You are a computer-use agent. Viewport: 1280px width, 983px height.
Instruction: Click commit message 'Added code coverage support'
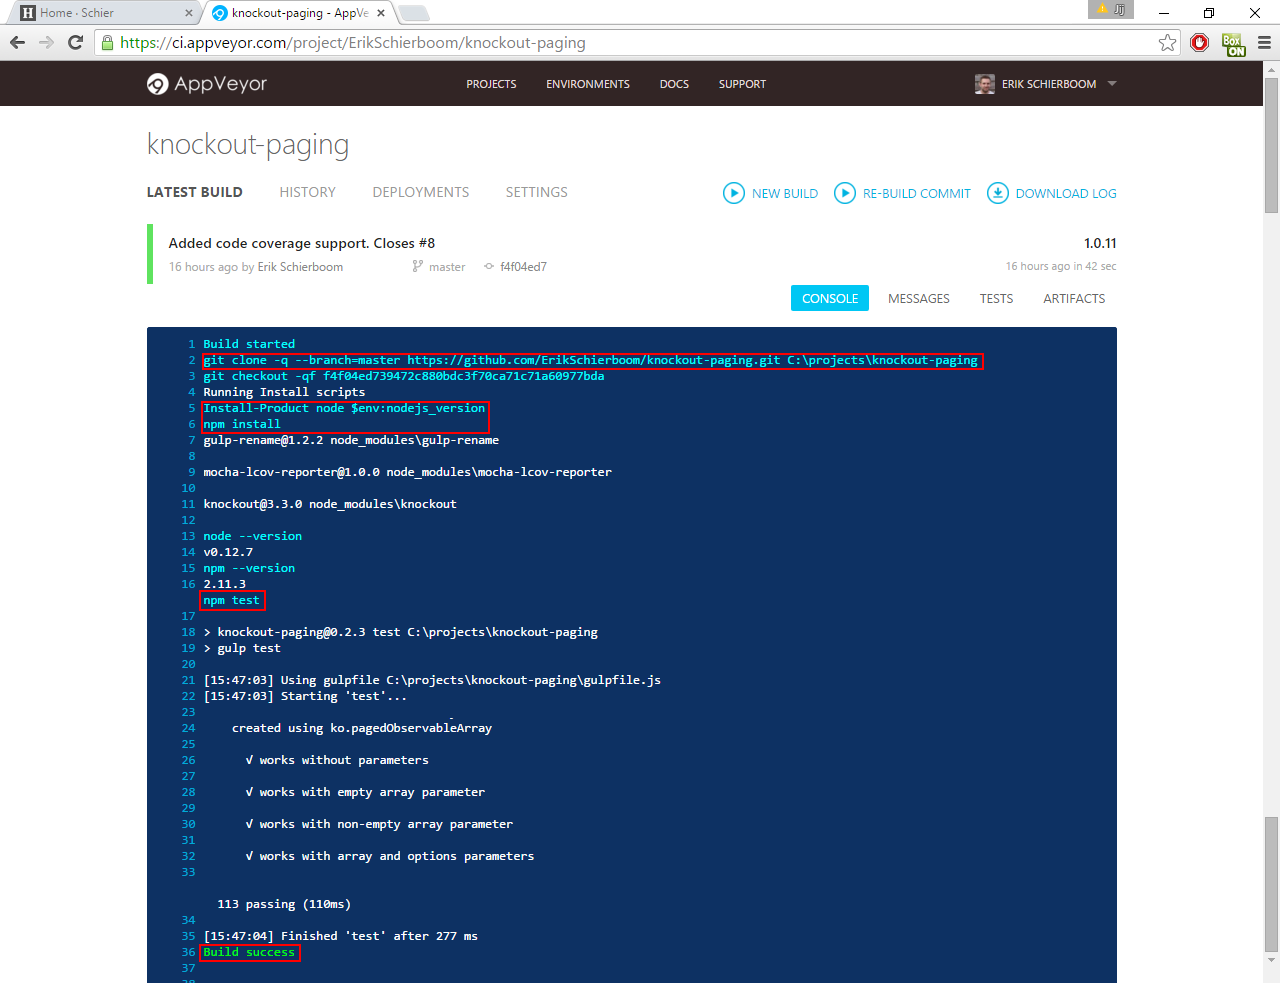301,243
